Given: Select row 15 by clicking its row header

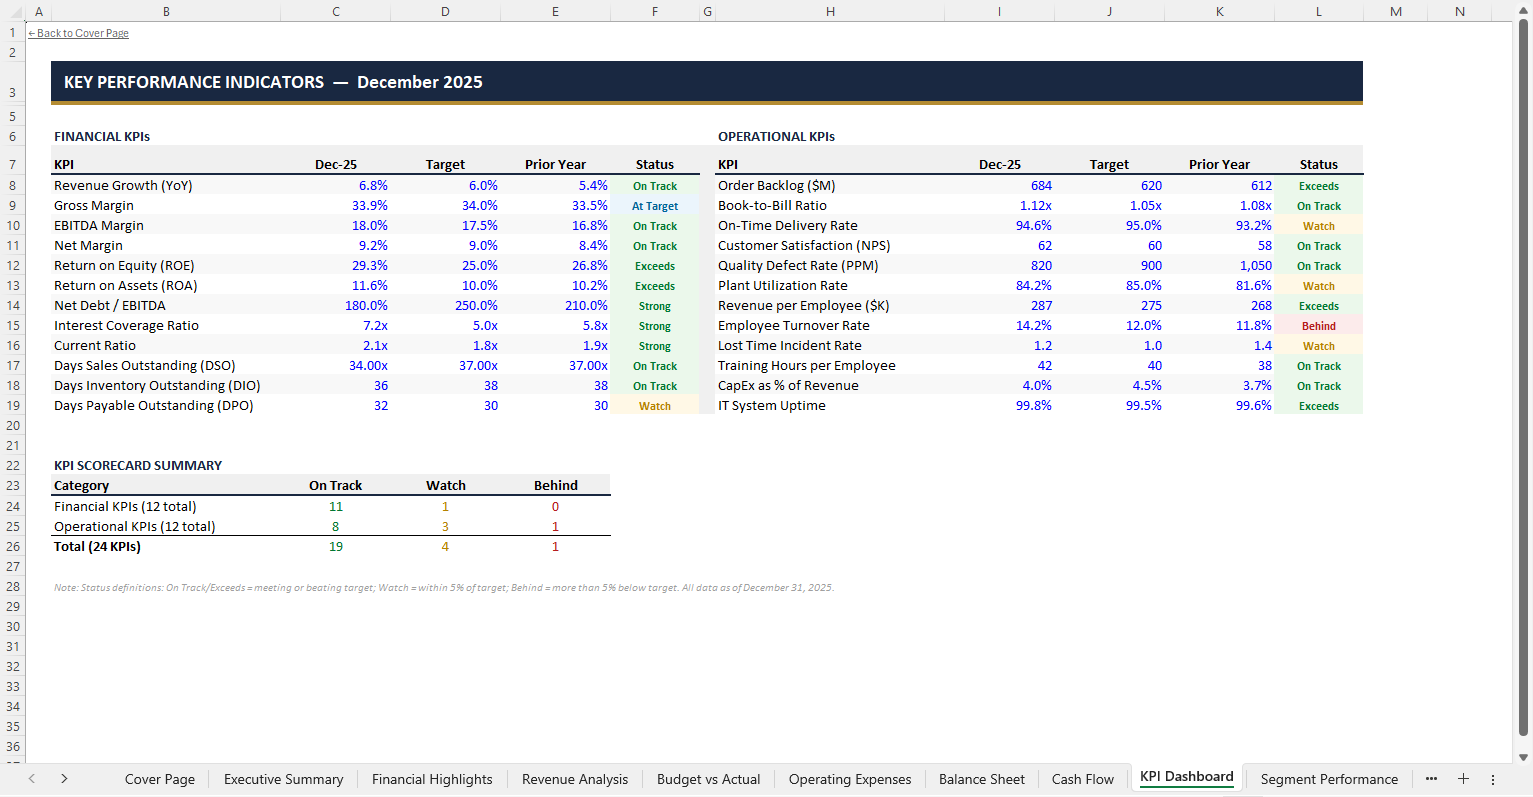Looking at the screenshot, I should pos(11,325).
